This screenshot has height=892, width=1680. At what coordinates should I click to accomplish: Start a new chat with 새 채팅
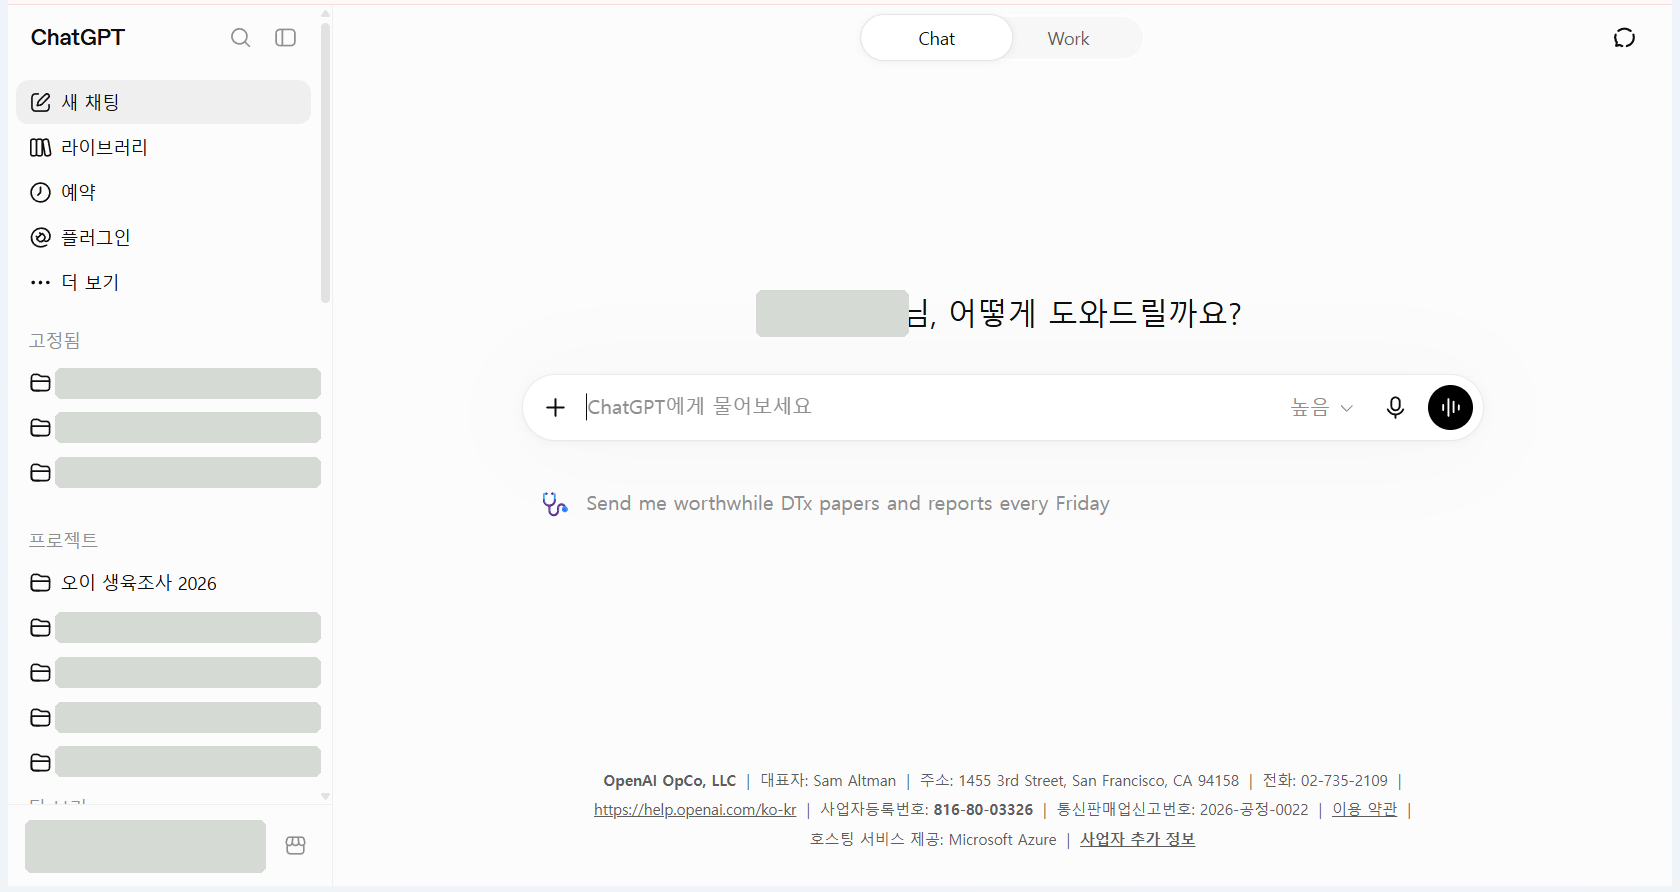click(164, 102)
